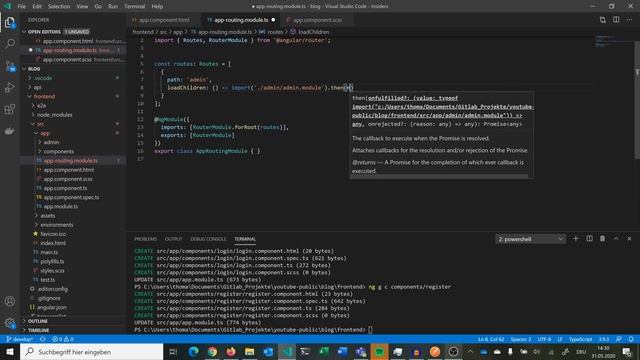This screenshot has height=360, width=640.
Task: Open the Accounts menu in activity bar
Action: coord(10,301)
